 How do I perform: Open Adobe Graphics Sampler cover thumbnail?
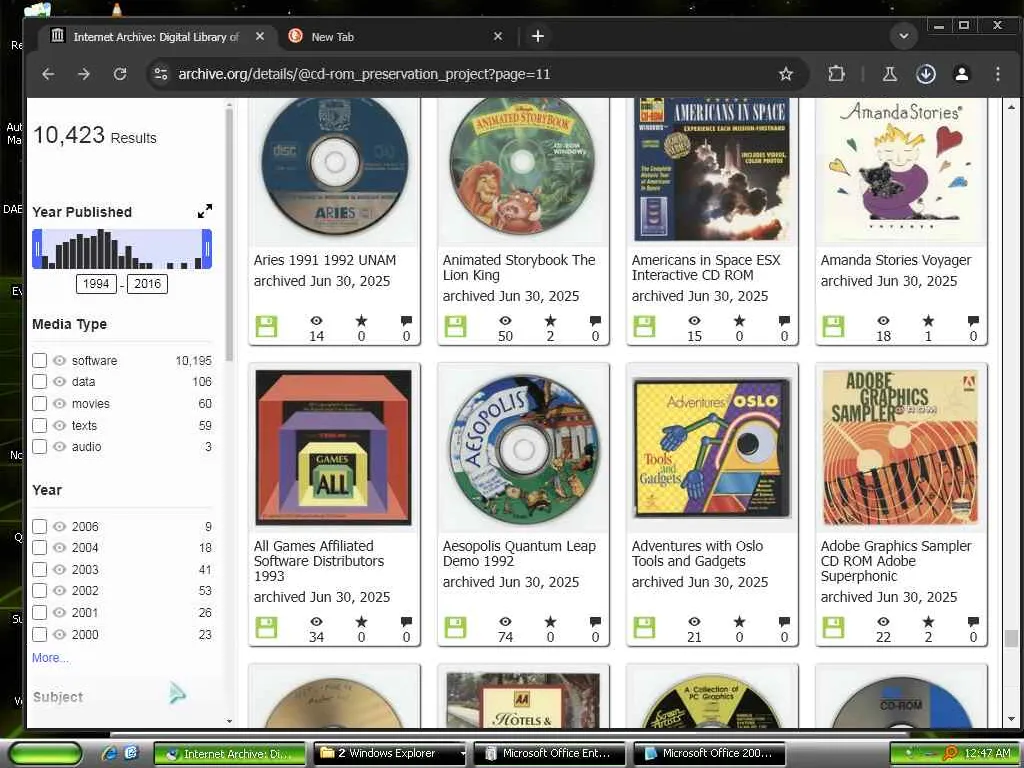point(901,448)
